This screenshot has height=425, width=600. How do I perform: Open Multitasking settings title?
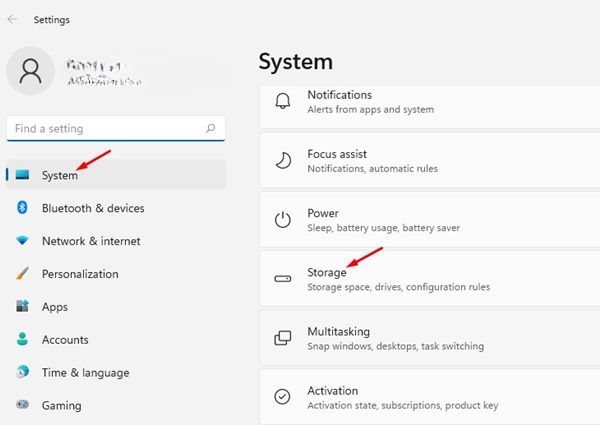coord(339,332)
